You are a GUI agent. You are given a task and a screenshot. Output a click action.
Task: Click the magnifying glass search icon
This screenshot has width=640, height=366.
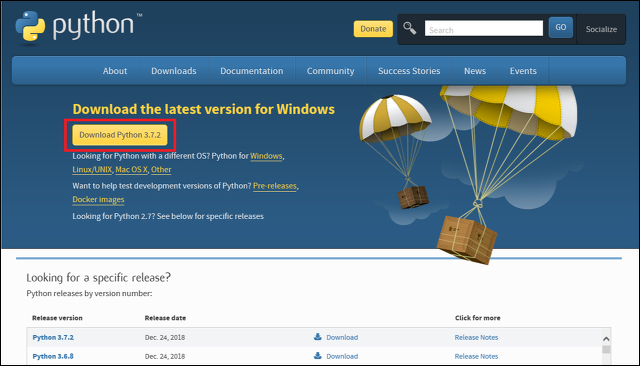pyautogui.click(x=409, y=28)
